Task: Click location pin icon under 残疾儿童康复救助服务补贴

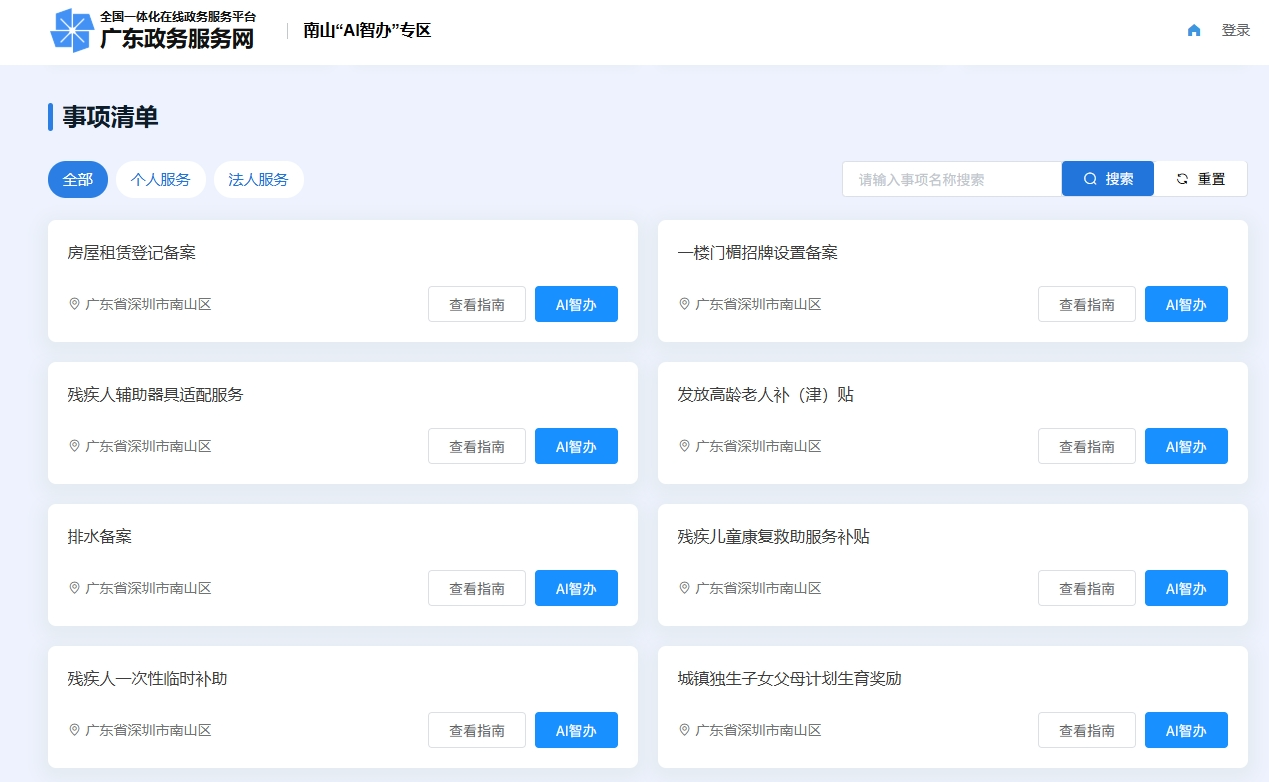Action: click(684, 588)
